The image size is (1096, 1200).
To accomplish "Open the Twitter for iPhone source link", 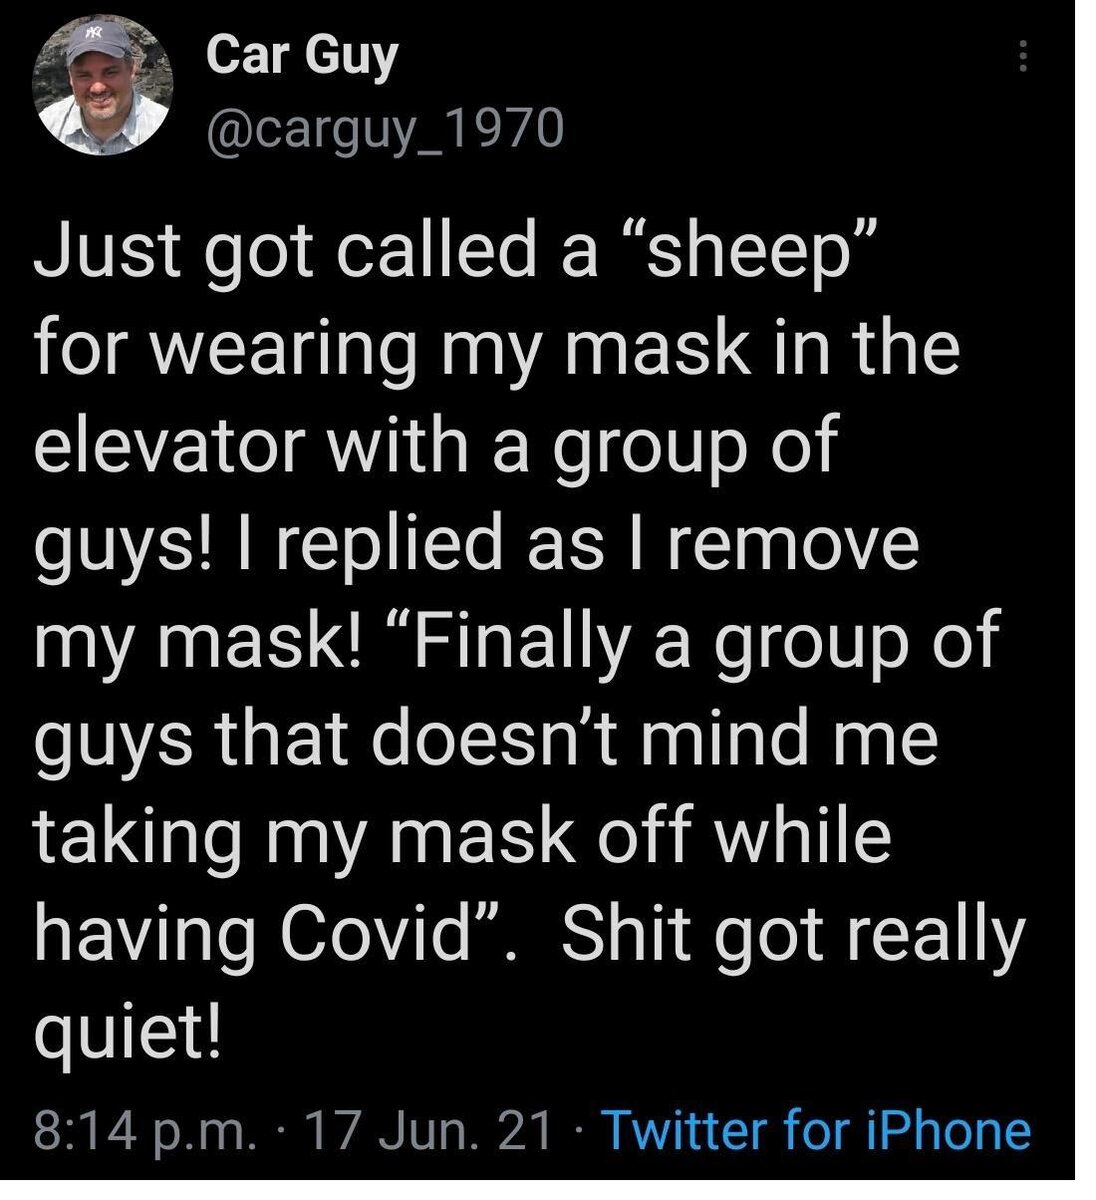I will tap(816, 1131).
